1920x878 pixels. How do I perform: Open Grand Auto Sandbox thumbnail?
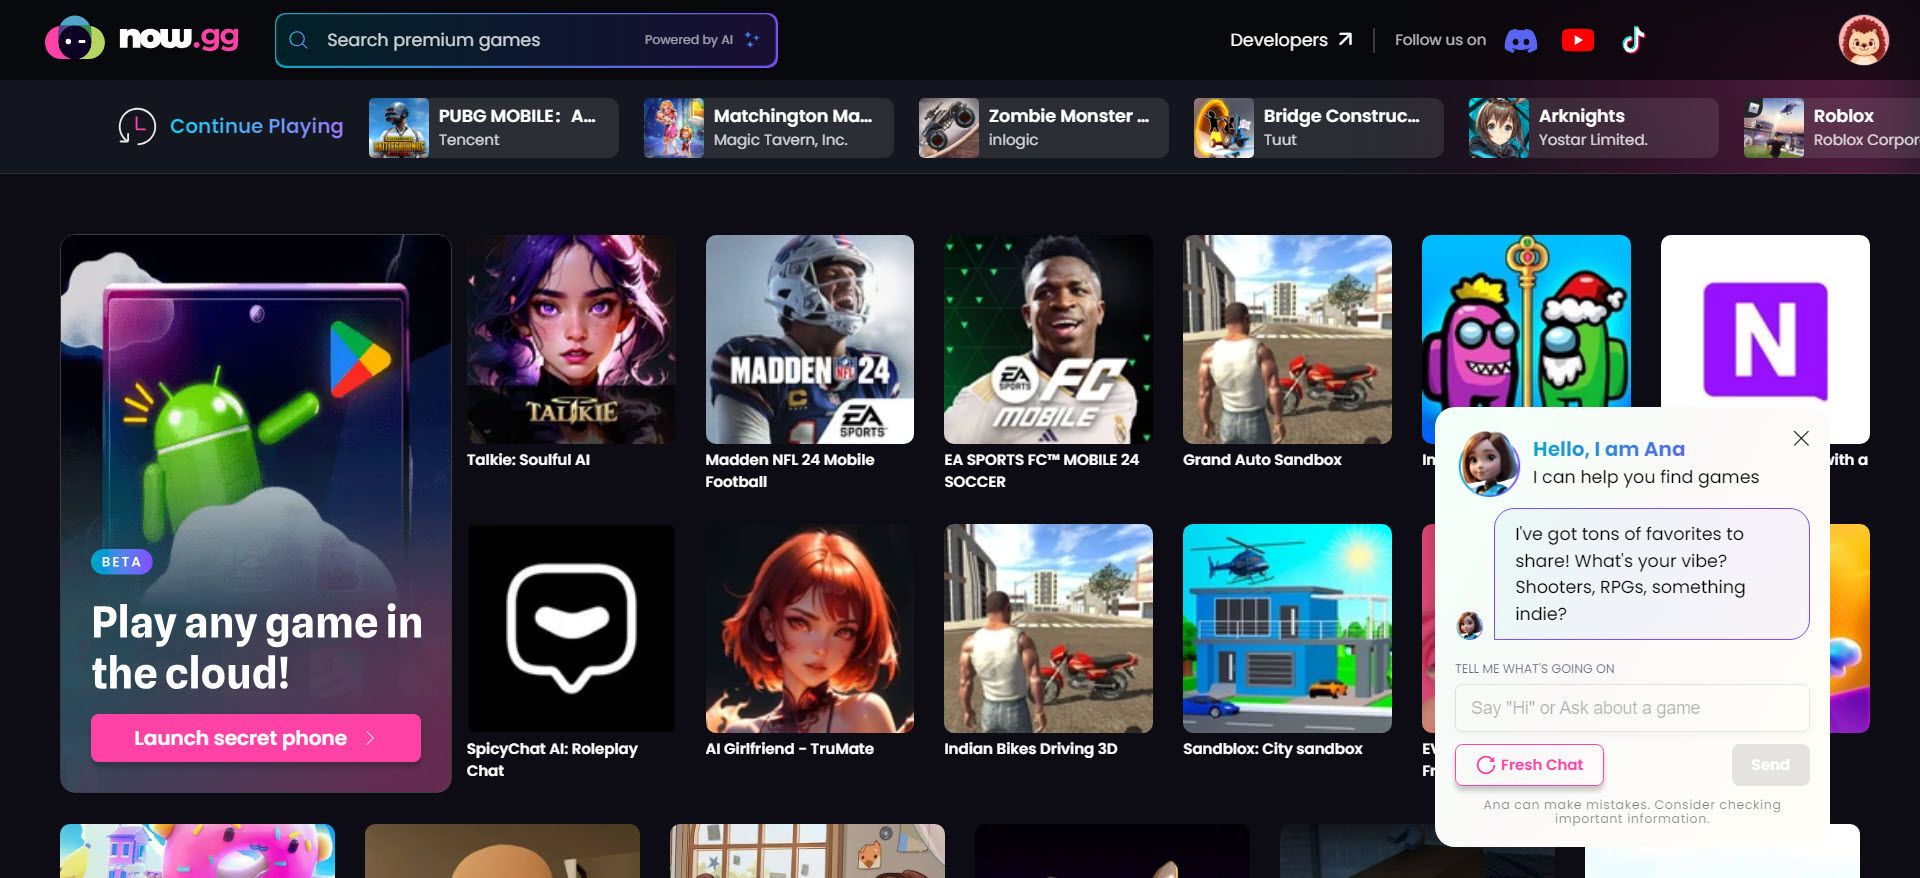1287,339
